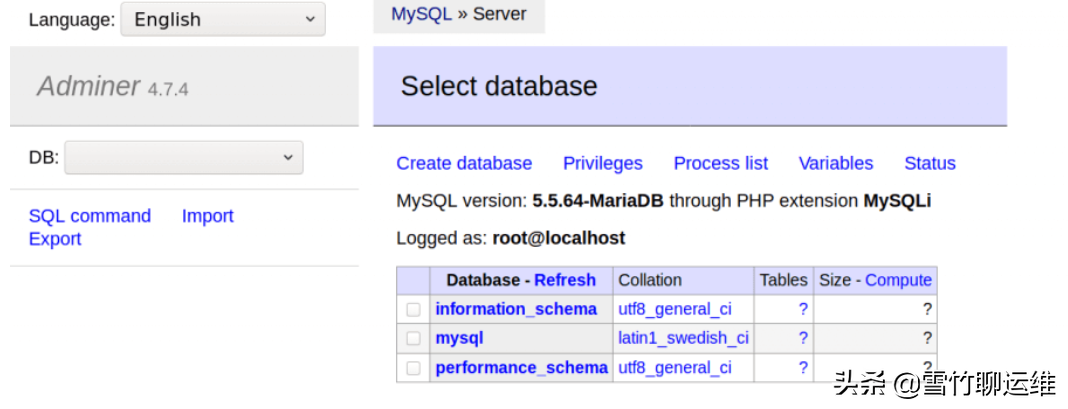Open the information_schema database
The width and height of the screenshot is (1068, 409).
point(516,309)
